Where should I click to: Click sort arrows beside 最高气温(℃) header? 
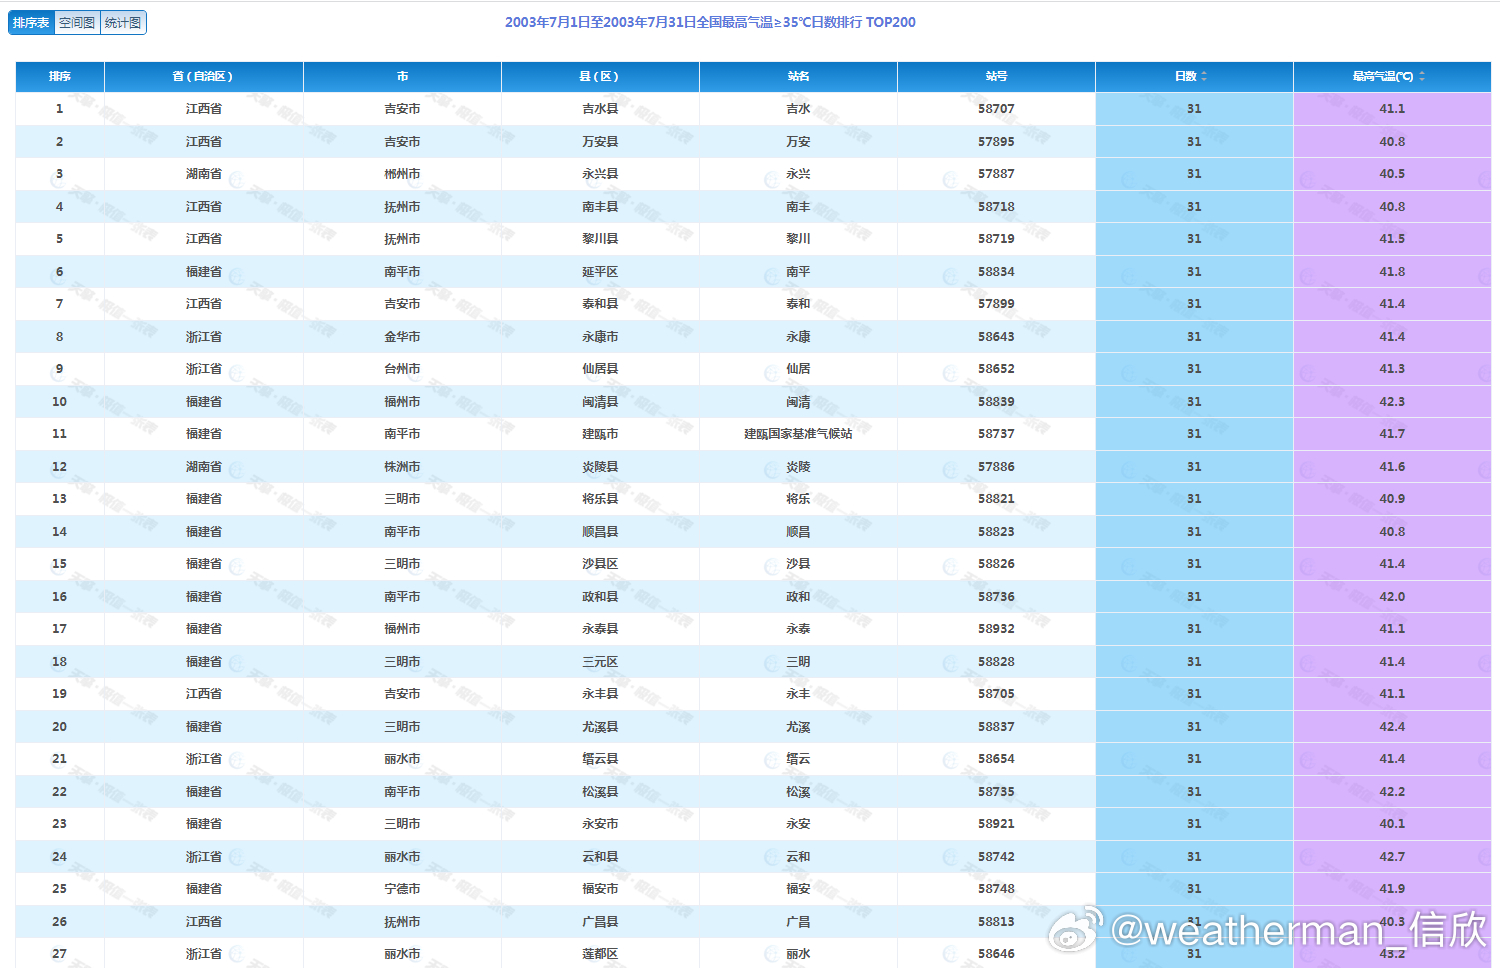(1422, 76)
